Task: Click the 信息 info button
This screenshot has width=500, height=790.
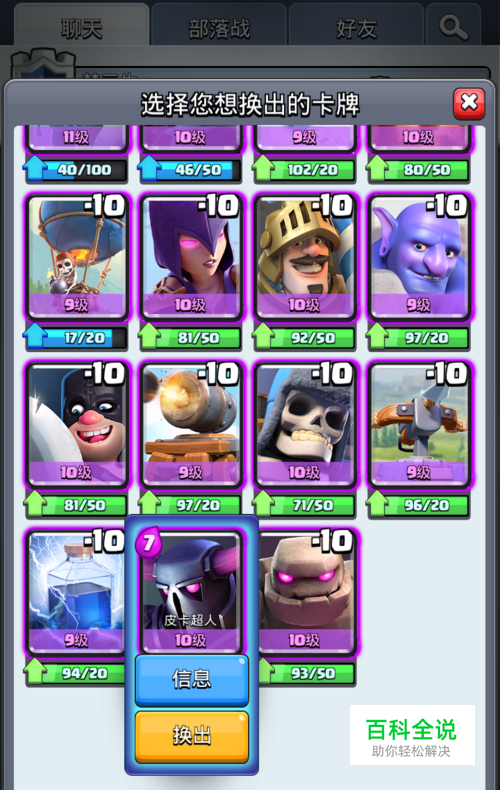Action: tap(192, 679)
